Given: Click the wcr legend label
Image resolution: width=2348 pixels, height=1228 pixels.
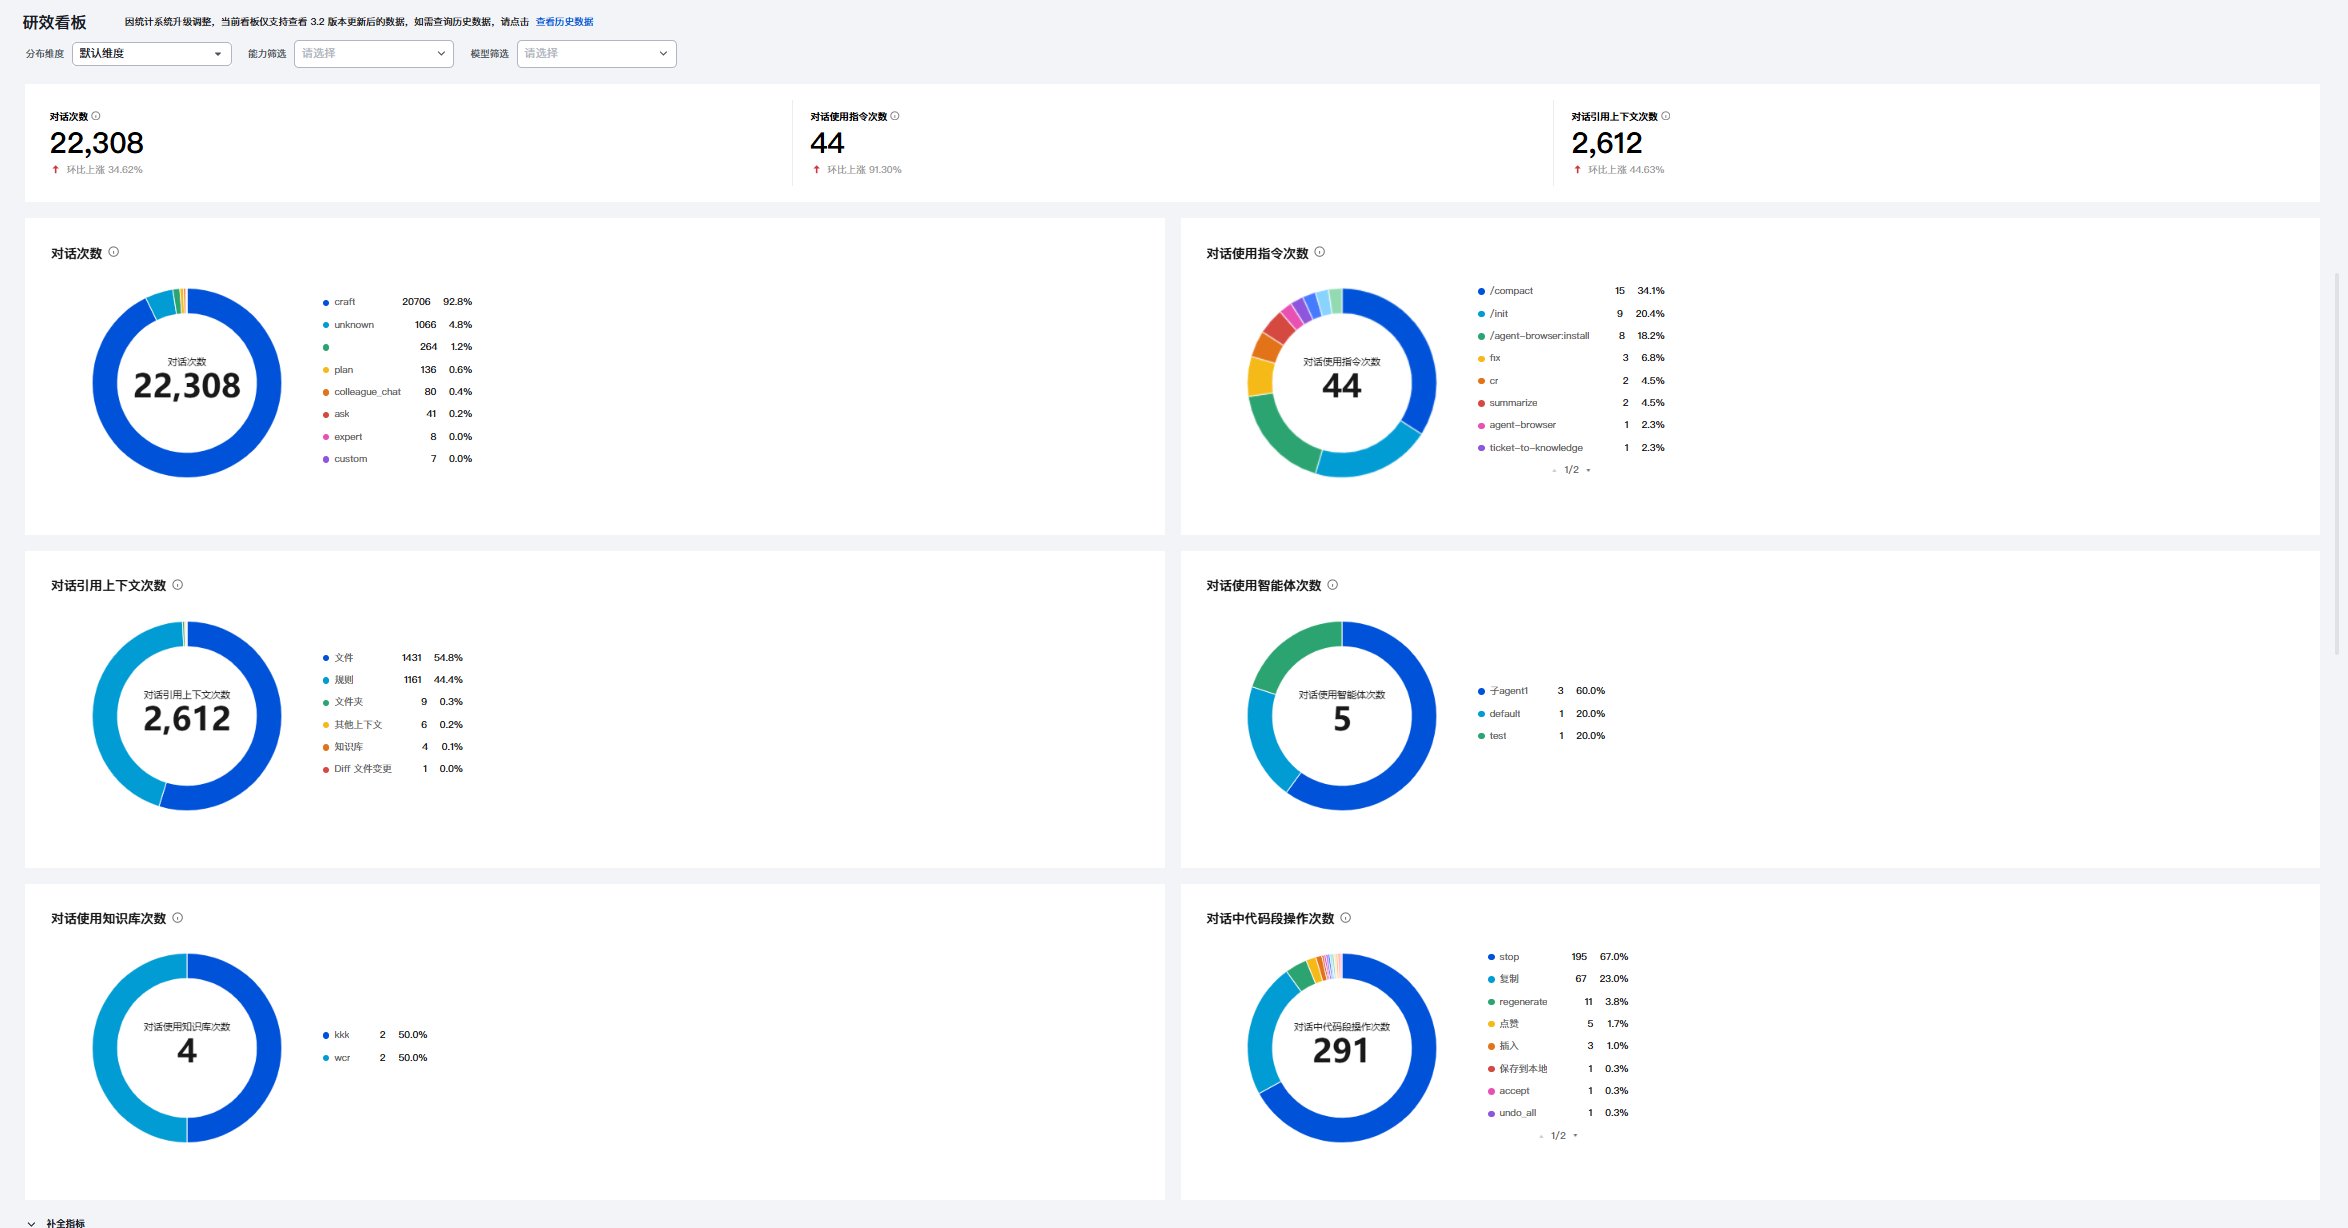Looking at the screenshot, I should (342, 1058).
